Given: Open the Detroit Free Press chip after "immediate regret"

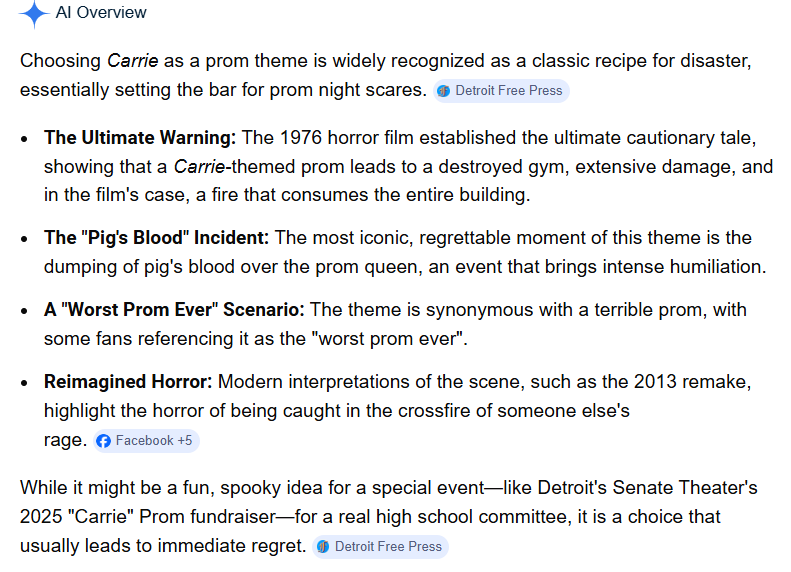Looking at the screenshot, I should point(380,546).
